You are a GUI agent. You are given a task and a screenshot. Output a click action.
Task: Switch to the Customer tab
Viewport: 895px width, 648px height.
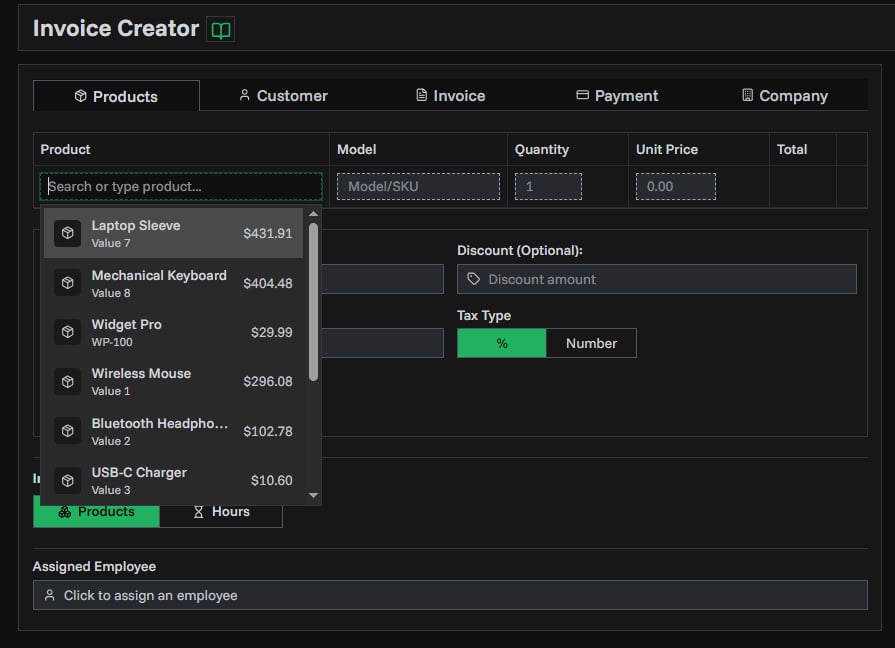pyautogui.click(x=284, y=95)
